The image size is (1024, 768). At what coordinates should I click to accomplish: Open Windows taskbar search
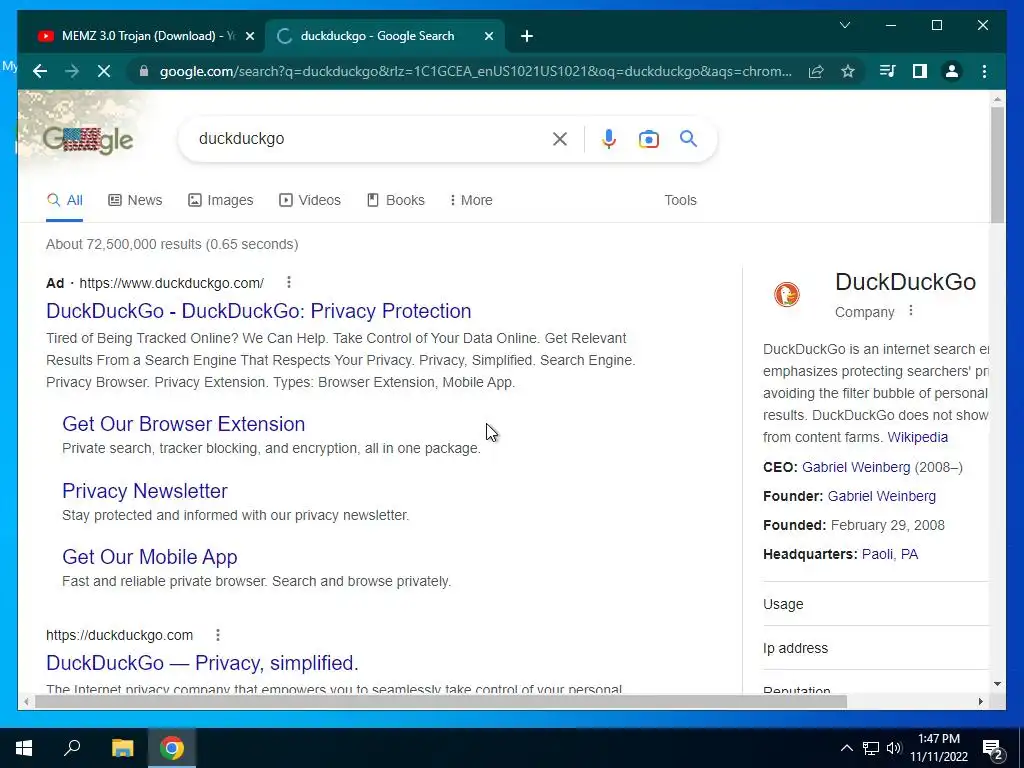tap(72, 748)
